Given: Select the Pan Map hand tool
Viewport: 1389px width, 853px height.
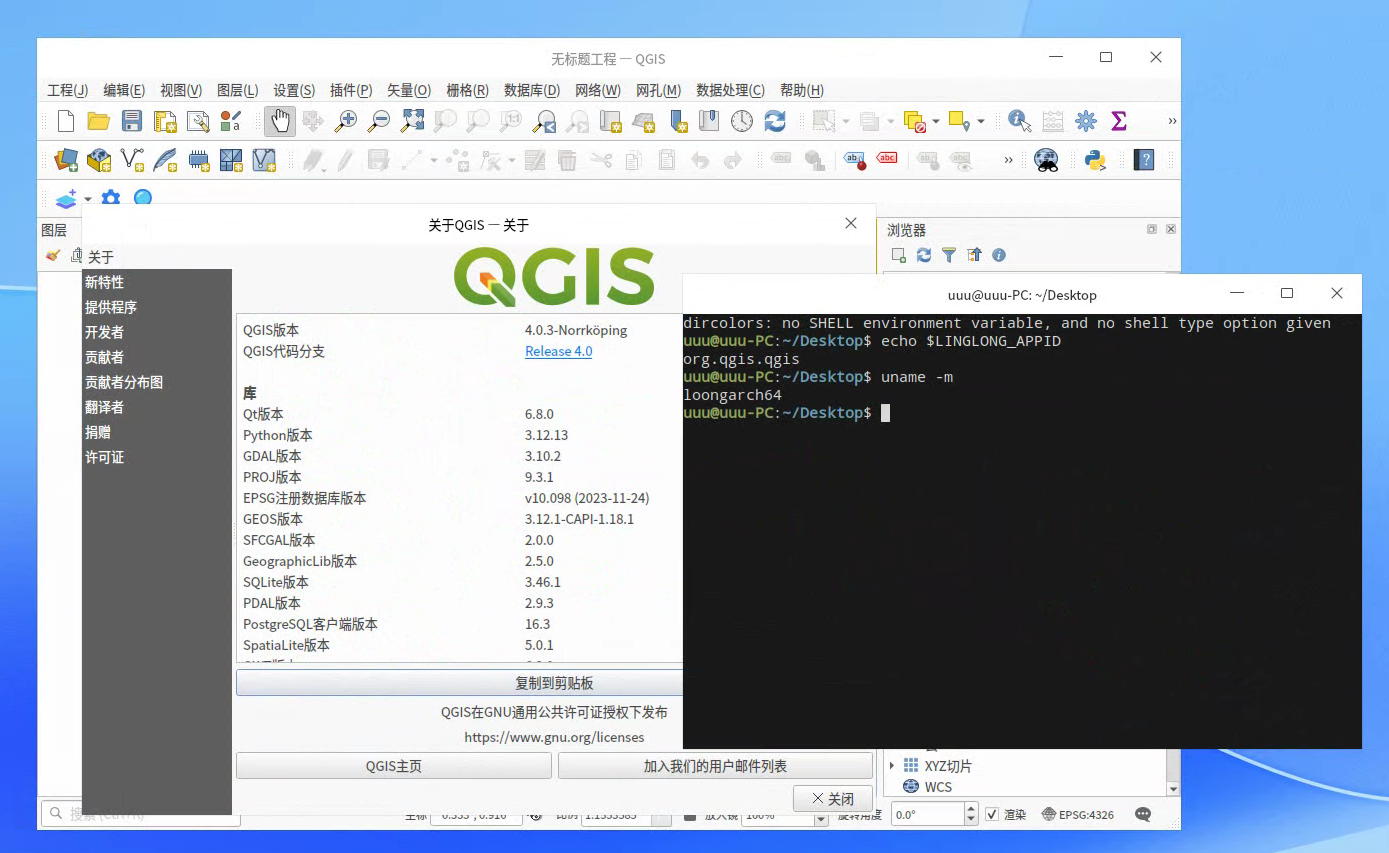Looking at the screenshot, I should [x=280, y=121].
